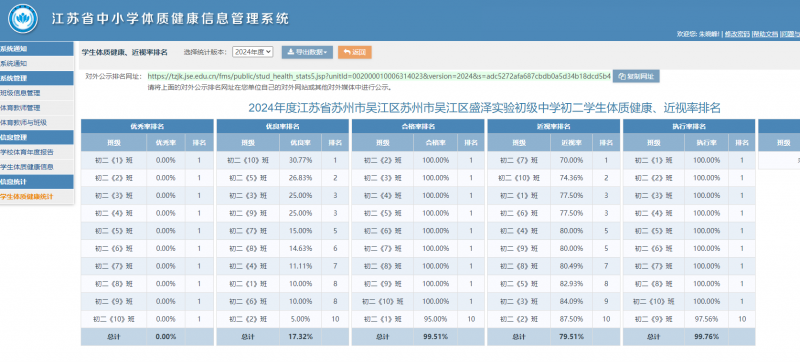Collapse the 信息统计 sidebar section header
The image size is (800, 362).
coord(37,182)
